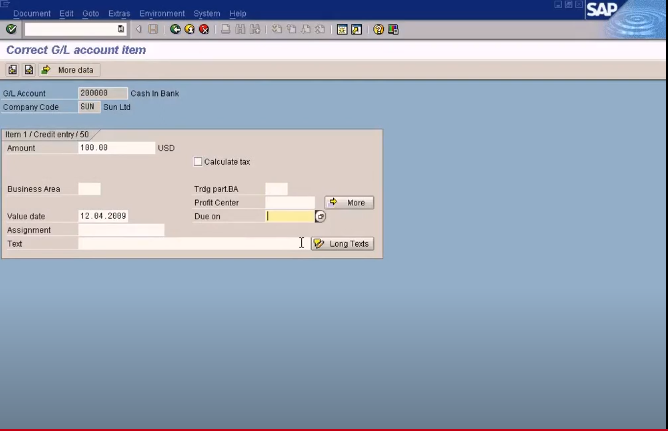Click the Assignment input field
The image size is (668, 431).
point(121,230)
